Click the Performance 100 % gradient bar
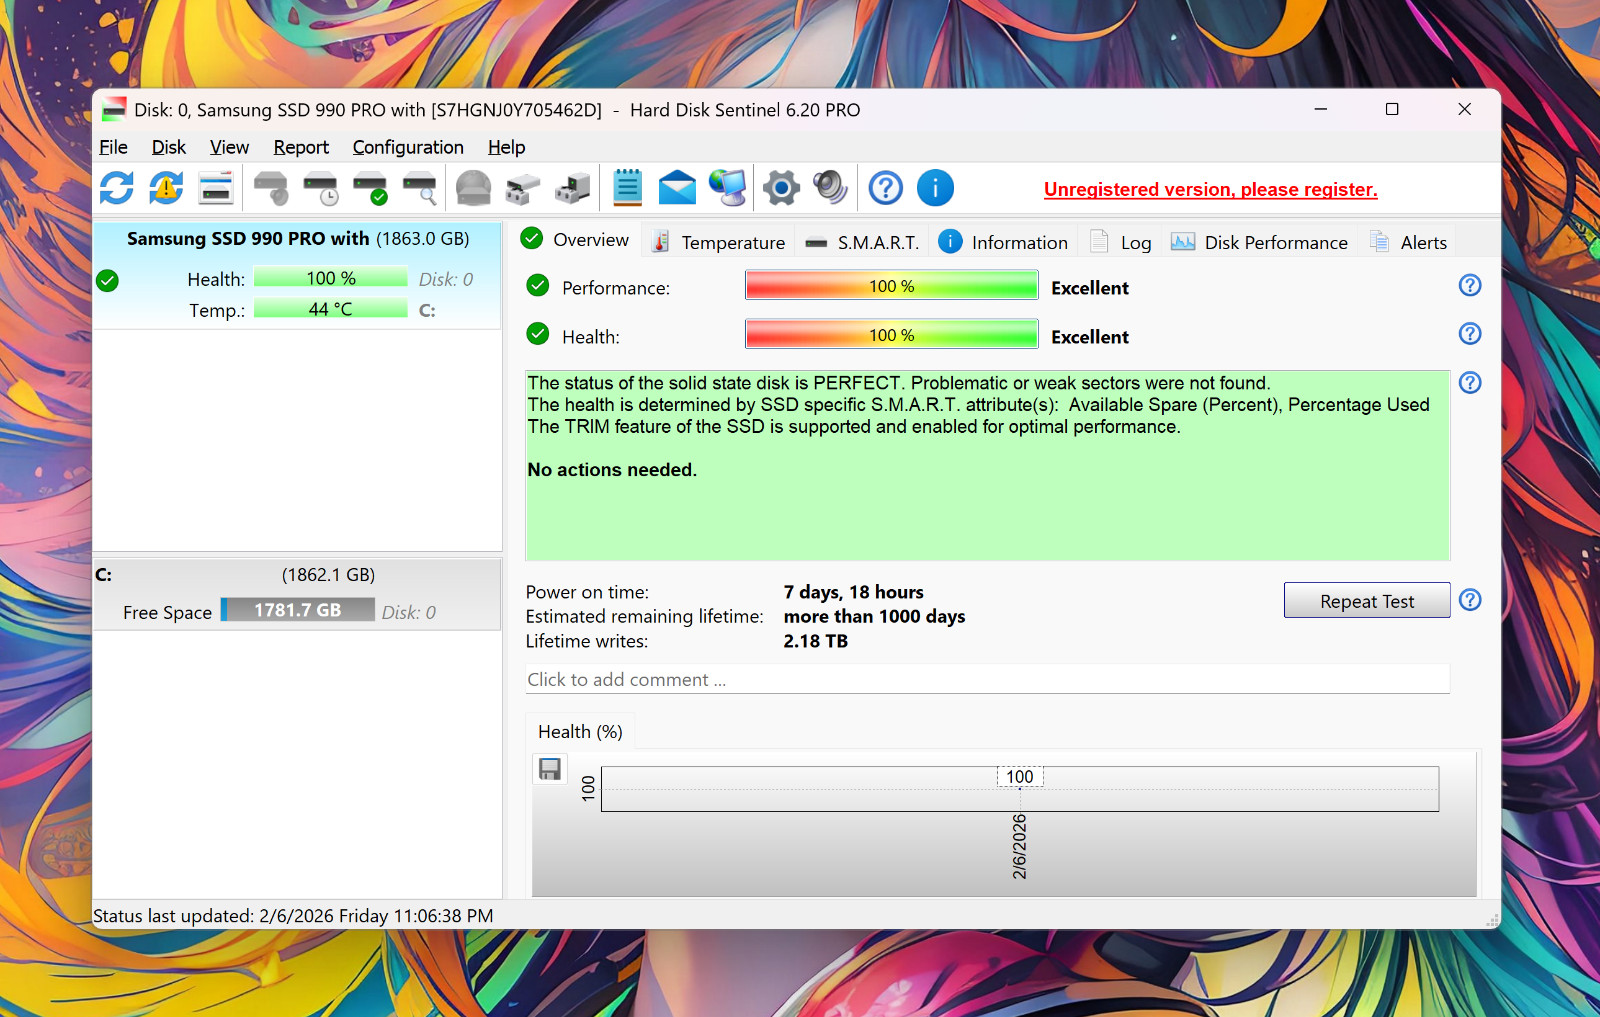Viewport: 1600px width, 1017px height. coord(891,286)
